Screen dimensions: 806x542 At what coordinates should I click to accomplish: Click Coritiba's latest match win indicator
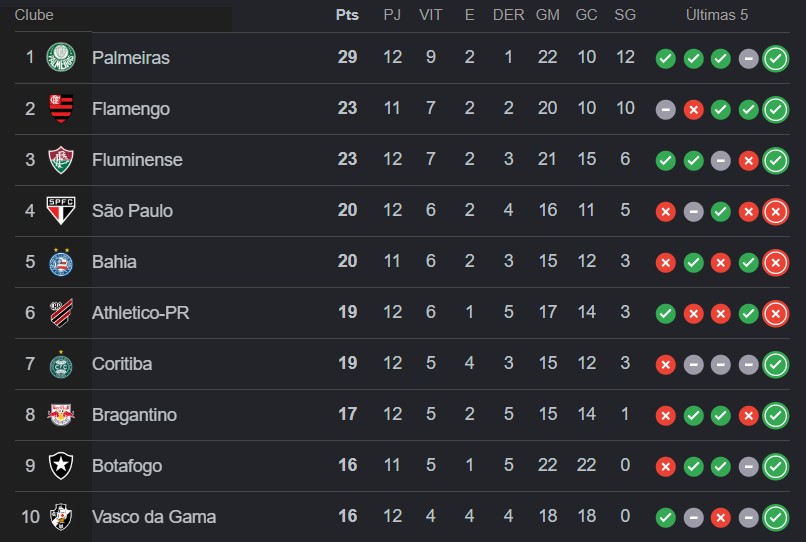tap(775, 364)
